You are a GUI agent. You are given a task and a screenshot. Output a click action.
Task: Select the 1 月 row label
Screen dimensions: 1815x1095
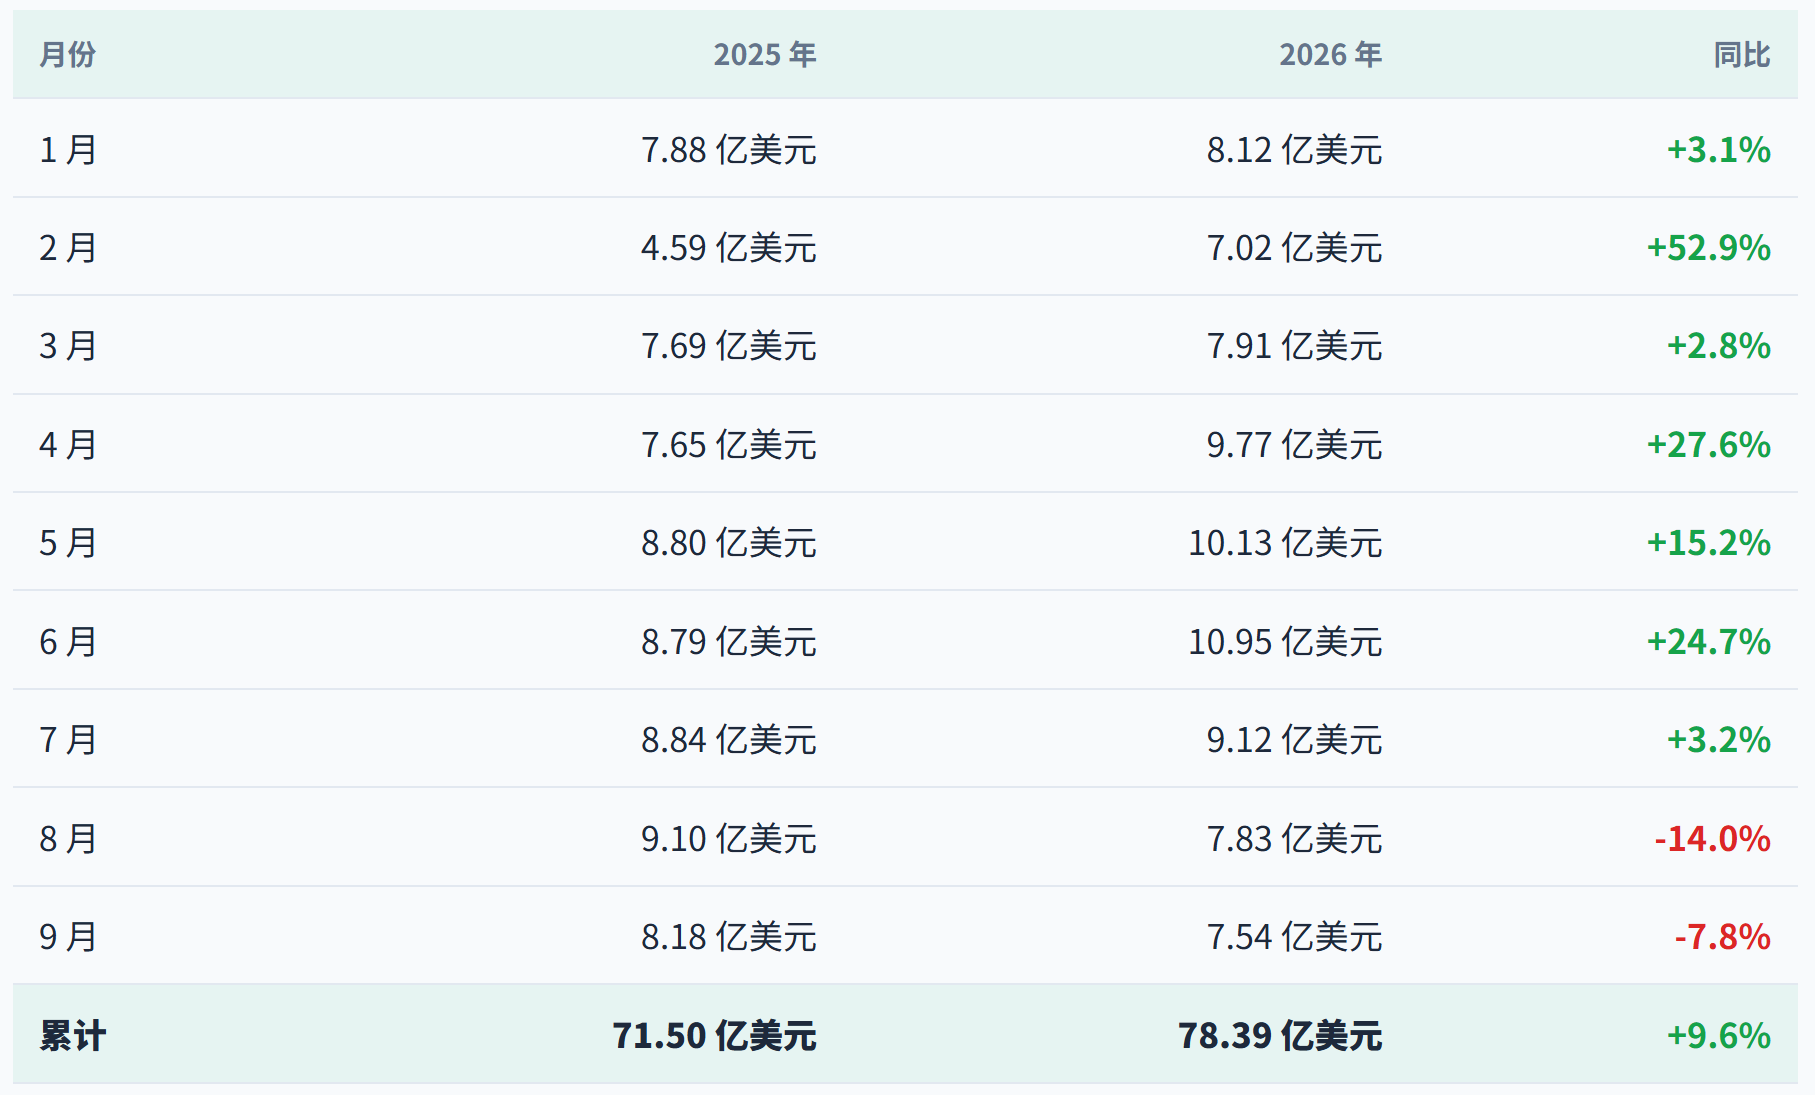(x=68, y=150)
